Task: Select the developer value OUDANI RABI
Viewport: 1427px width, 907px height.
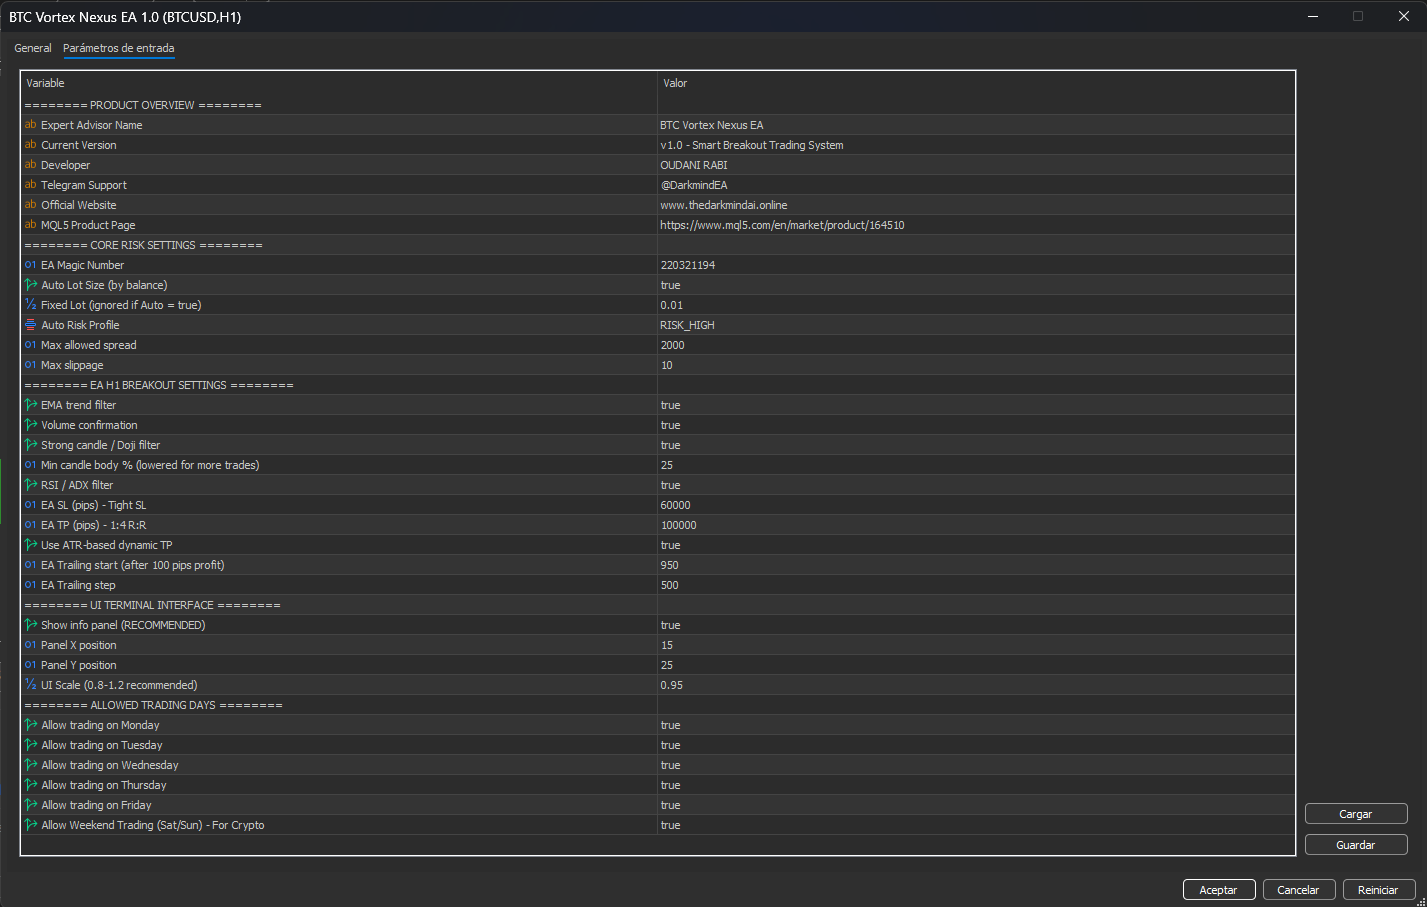Action: 694,165
